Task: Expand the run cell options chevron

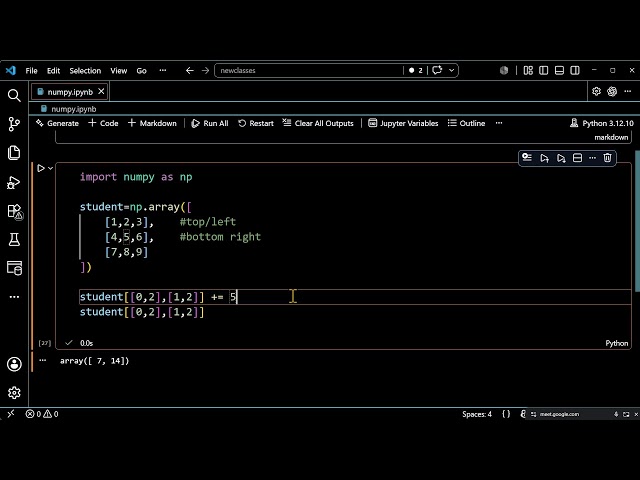Action: (x=51, y=168)
